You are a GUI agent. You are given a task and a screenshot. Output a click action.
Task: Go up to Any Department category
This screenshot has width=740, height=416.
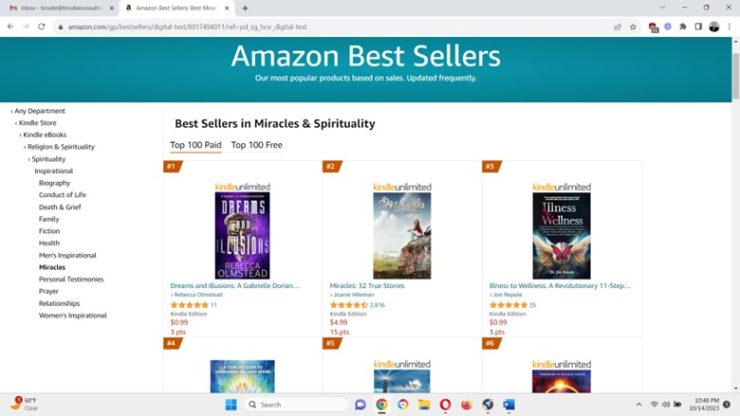[x=40, y=111]
